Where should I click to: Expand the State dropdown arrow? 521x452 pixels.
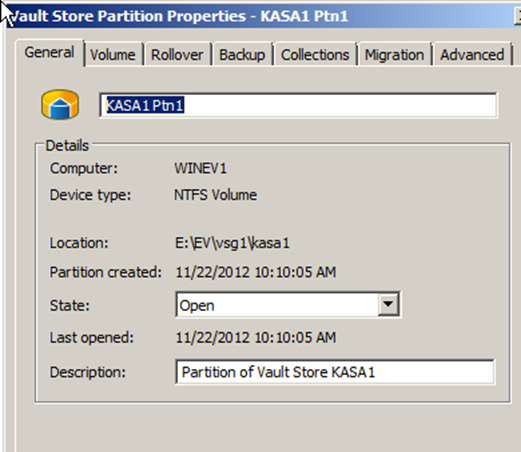tap(388, 304)
